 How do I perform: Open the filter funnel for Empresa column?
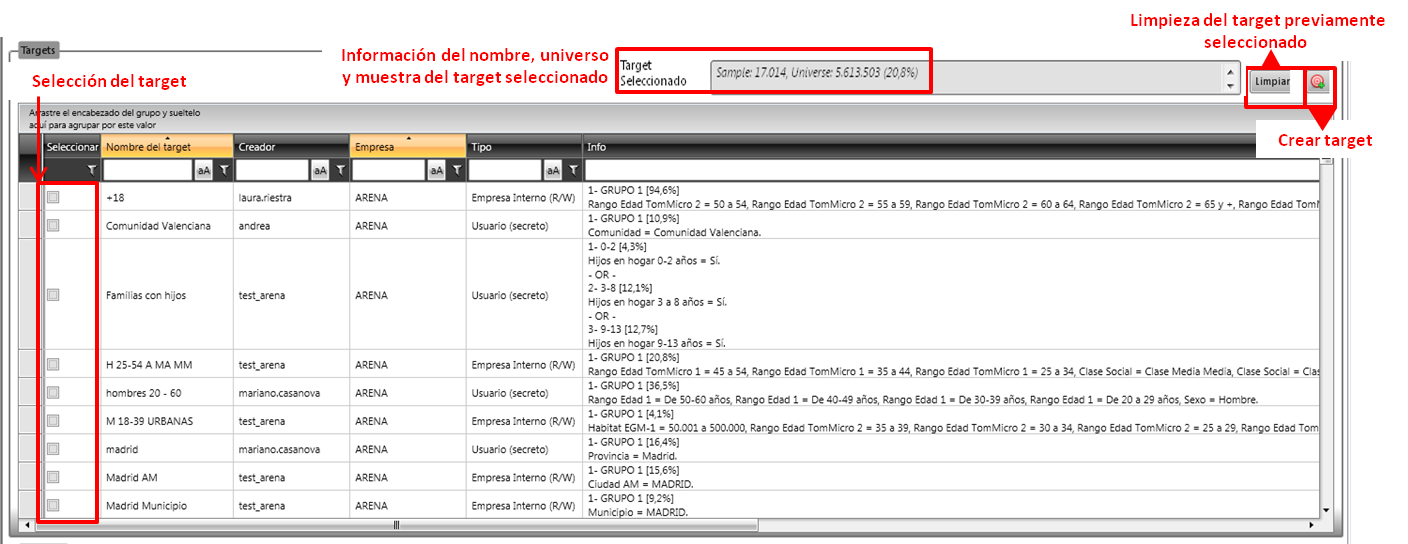[456, 171]
